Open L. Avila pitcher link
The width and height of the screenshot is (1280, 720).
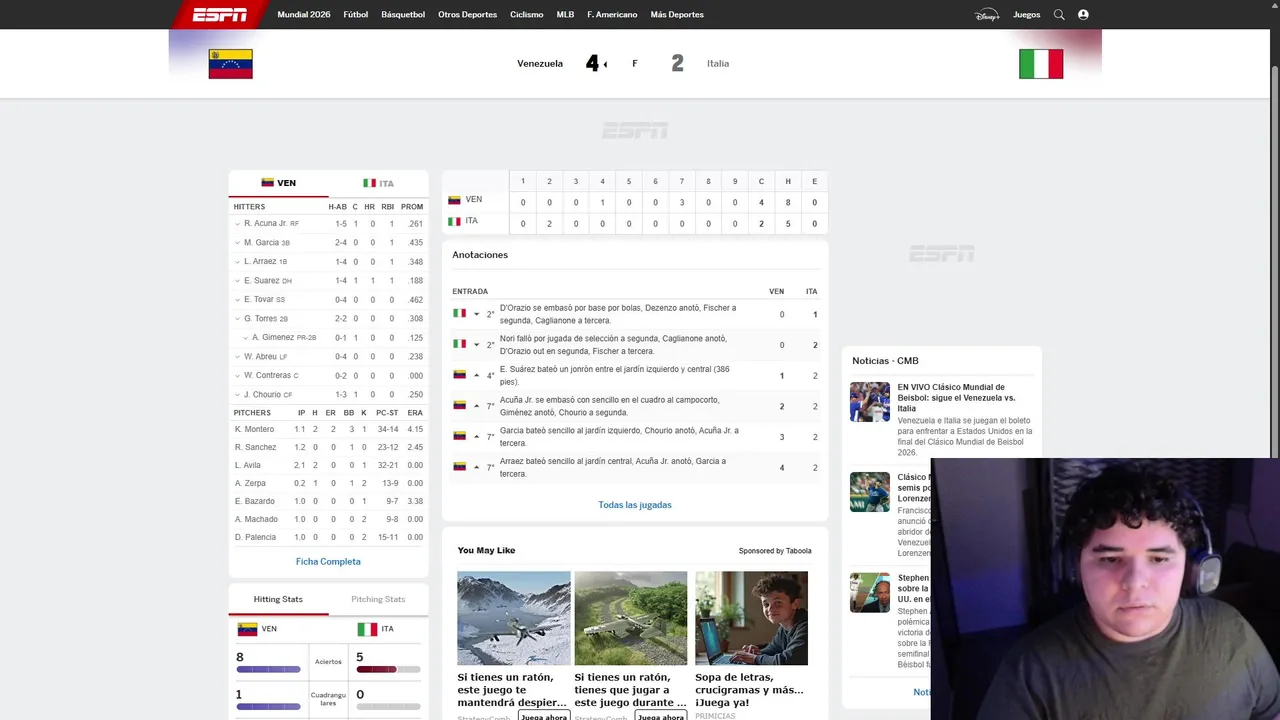click(248, 466)
